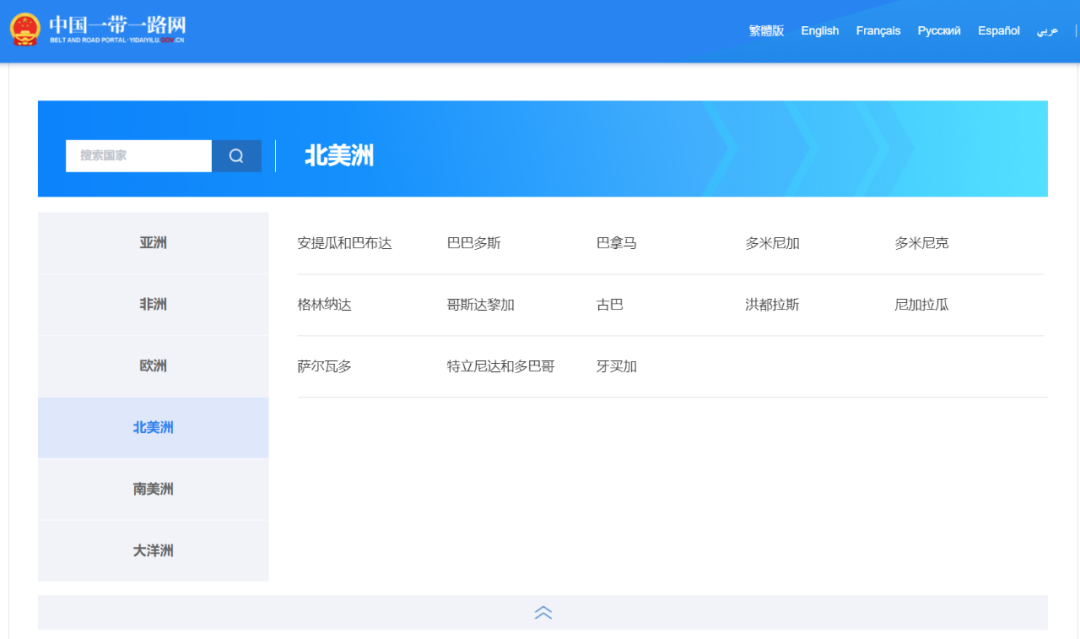Open the Русский language version
The image size is (1080, 639).
click(938, 30)
